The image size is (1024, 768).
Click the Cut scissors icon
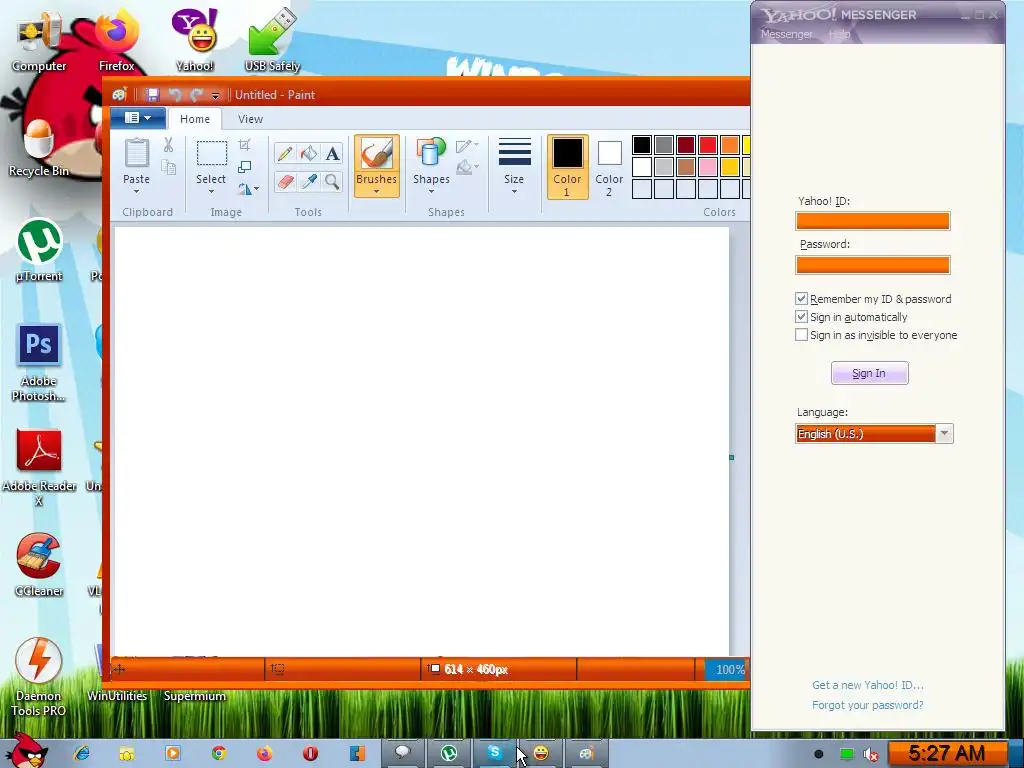click(168, 145)
